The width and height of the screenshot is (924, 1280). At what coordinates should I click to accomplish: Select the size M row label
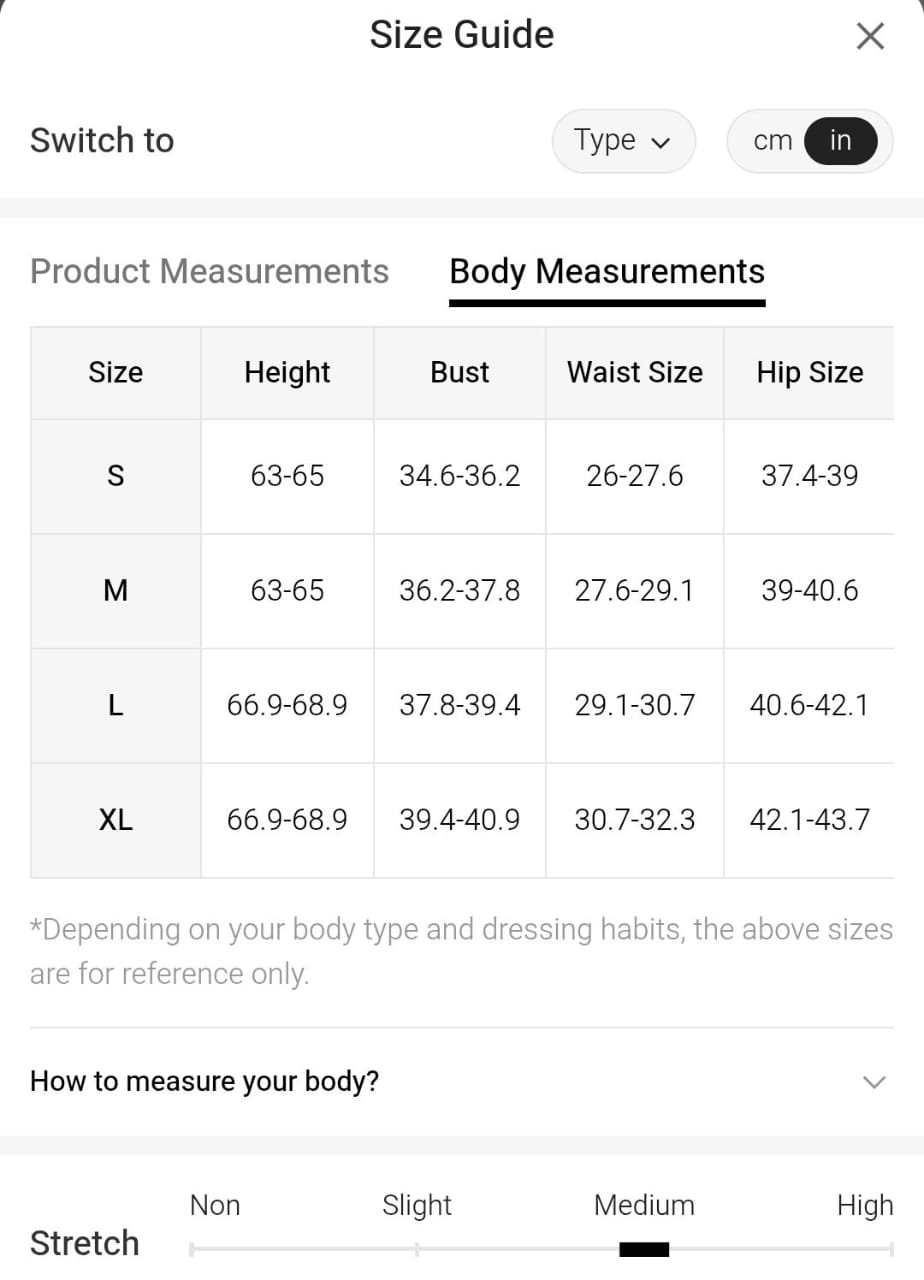pyautogui.click(x=116, y=591)
